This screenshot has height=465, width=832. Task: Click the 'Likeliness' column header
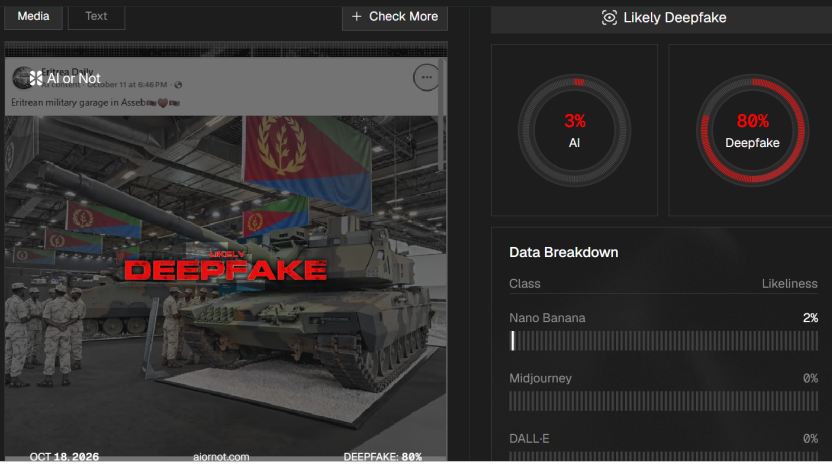pos(790,283)
